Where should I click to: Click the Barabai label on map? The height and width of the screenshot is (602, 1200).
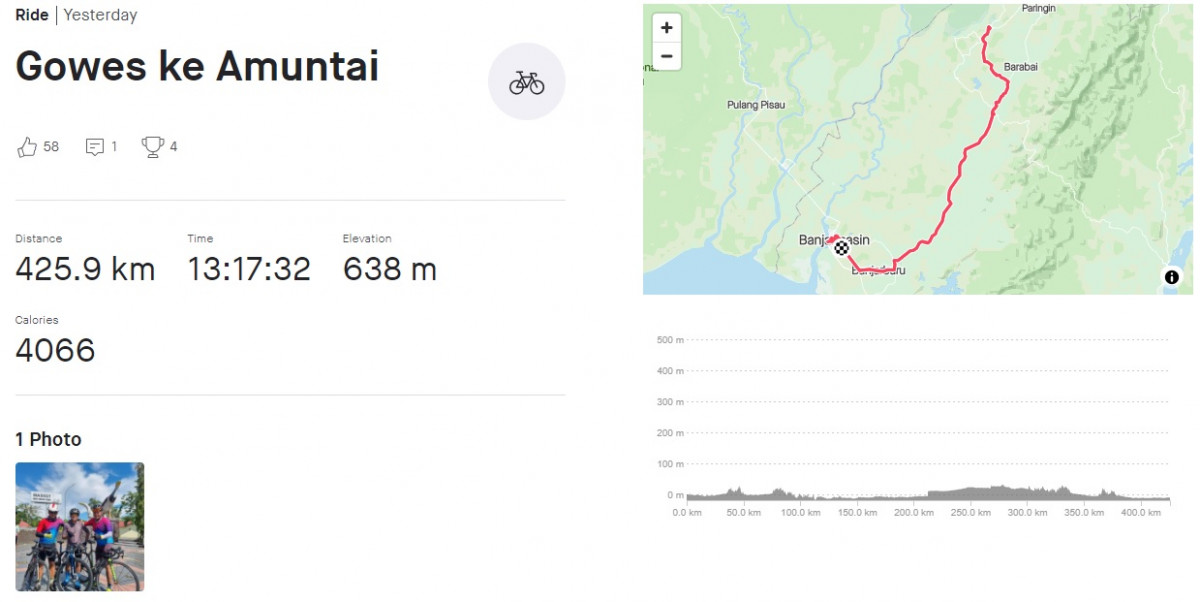pos(1021,67)
